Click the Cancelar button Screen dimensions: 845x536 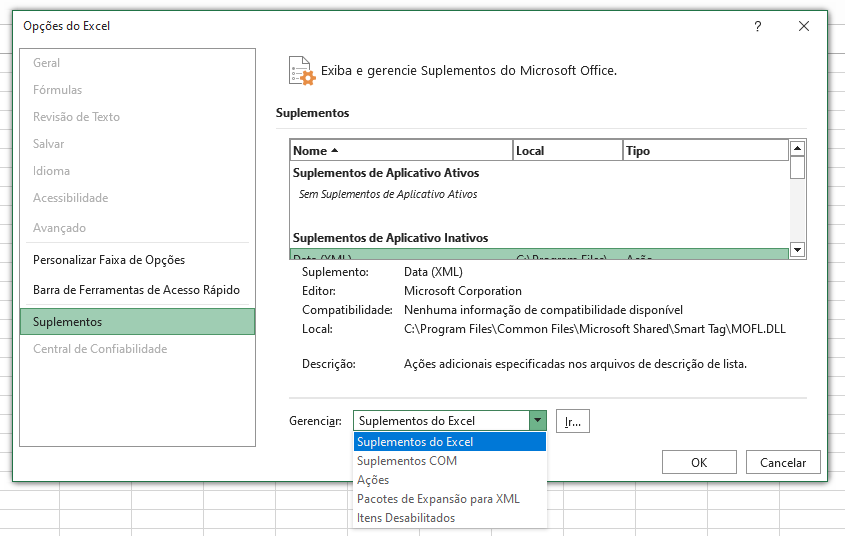point(783,463)
